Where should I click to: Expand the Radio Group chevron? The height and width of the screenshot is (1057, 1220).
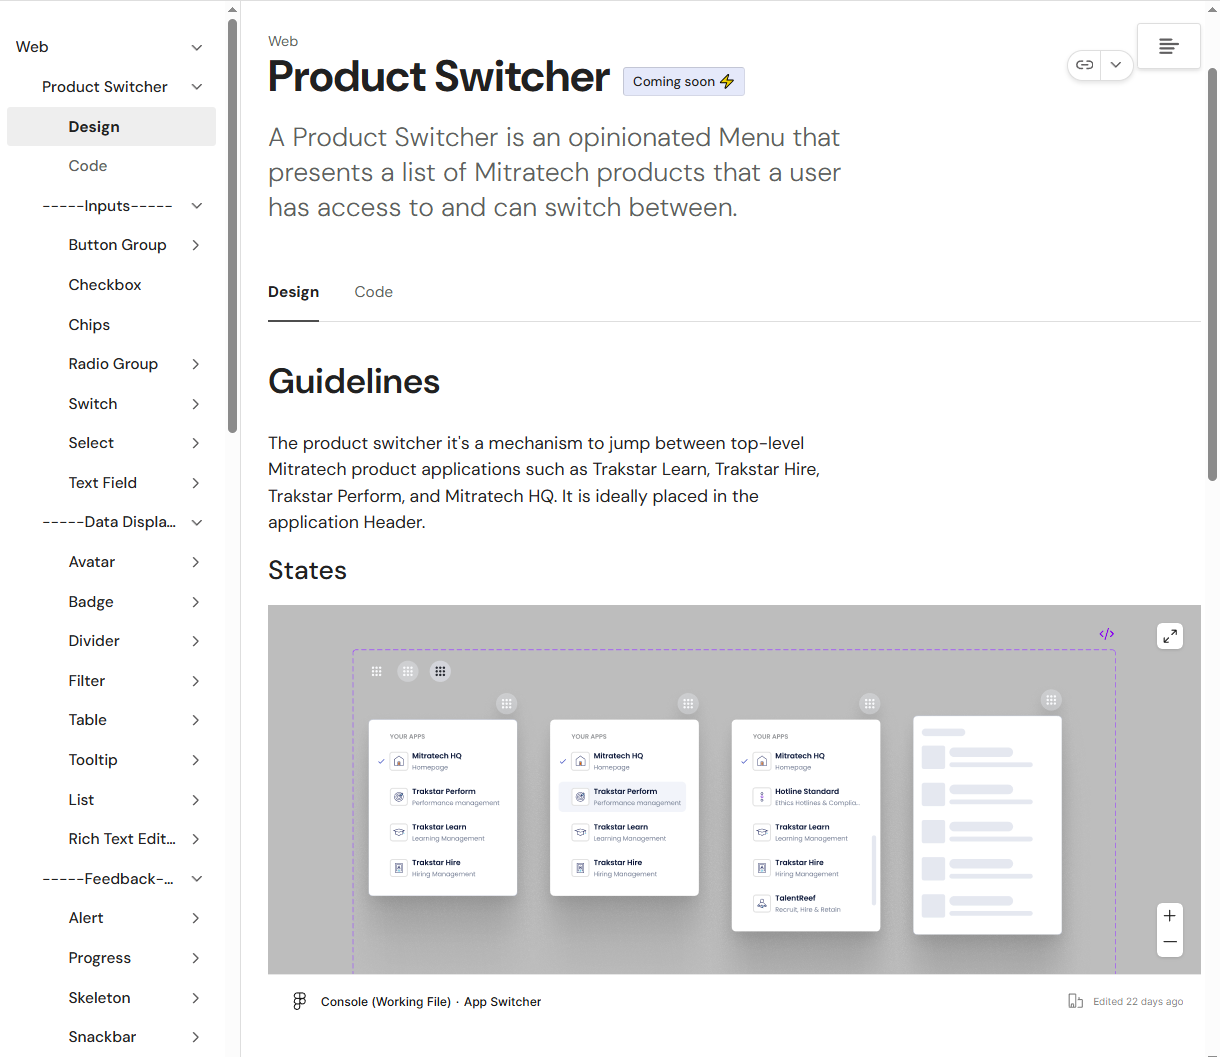(196, 364)
